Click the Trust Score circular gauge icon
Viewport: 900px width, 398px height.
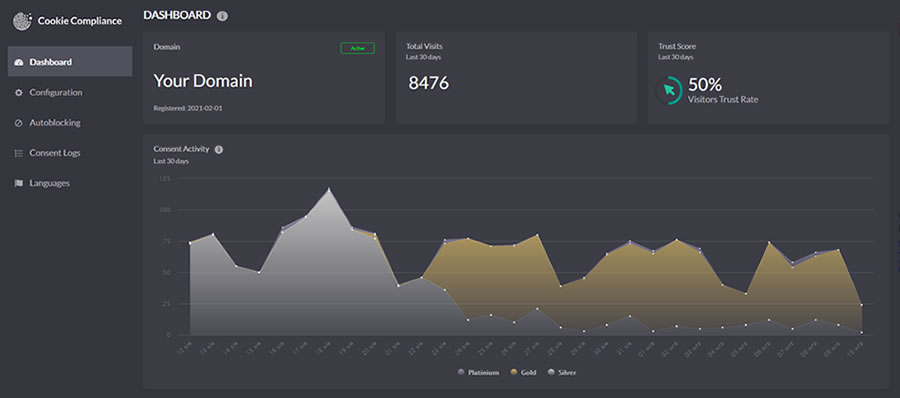669,90
